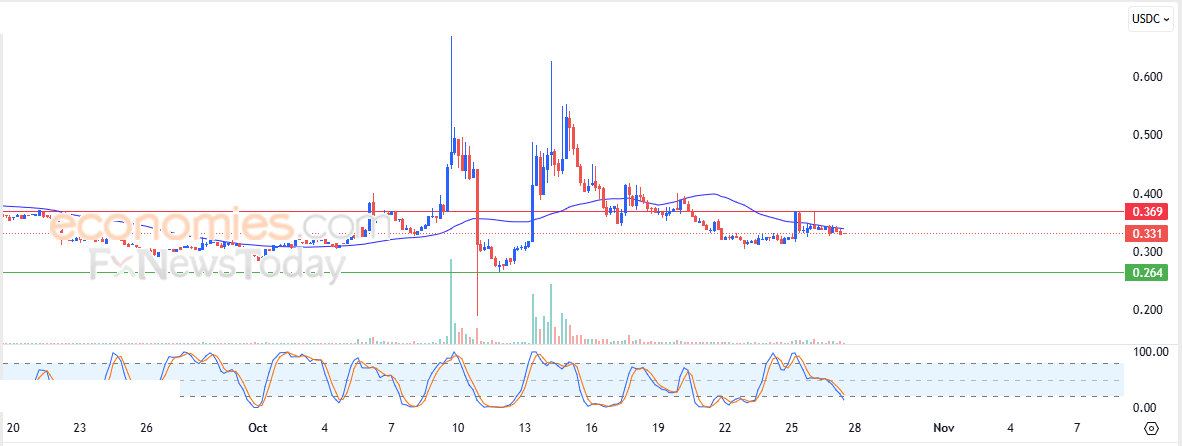The height and width of the screenshot is (446, 1182).
Task: Select the 0.331 current price label
Action: 1145,234
